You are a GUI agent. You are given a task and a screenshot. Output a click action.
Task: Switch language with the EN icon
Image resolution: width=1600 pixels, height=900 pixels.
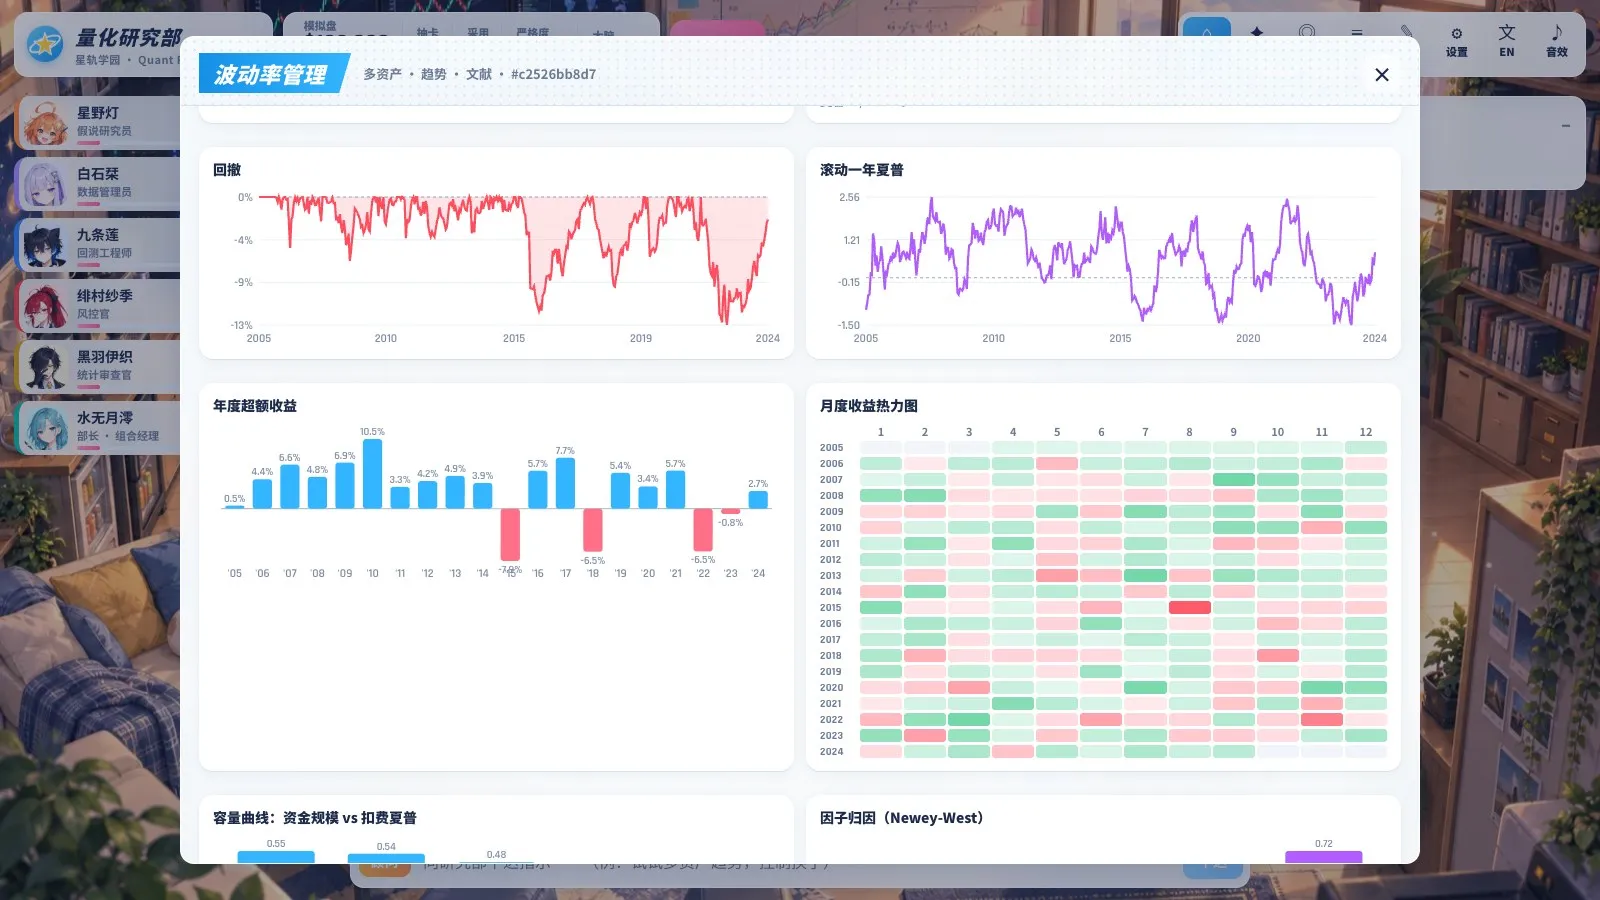point(1506,42)
